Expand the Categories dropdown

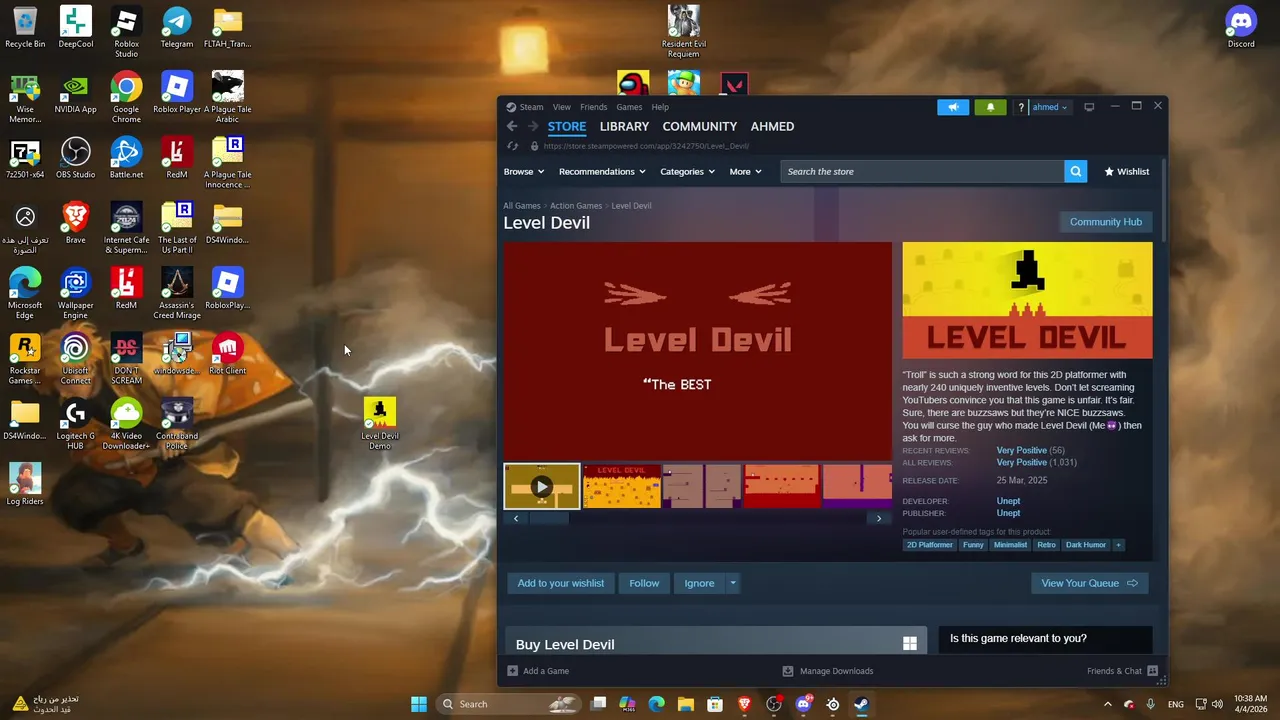point(687,172)
